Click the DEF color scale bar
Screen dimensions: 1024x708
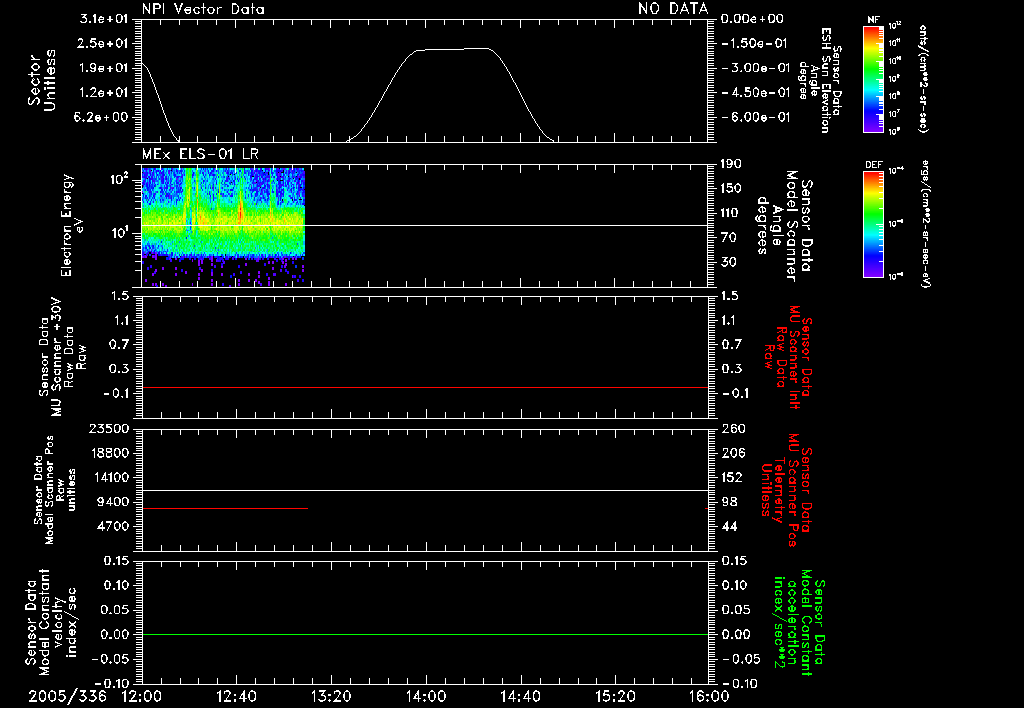click(x=873, y=224)
